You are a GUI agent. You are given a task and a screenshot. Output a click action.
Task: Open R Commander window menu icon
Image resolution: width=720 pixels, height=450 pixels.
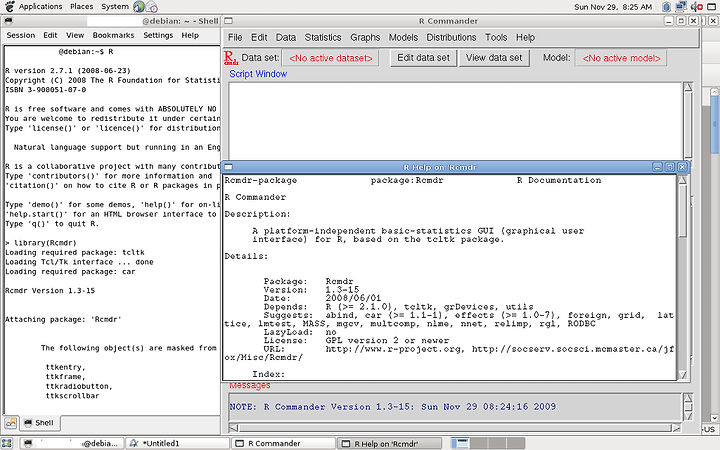click(x=228, y=21)
